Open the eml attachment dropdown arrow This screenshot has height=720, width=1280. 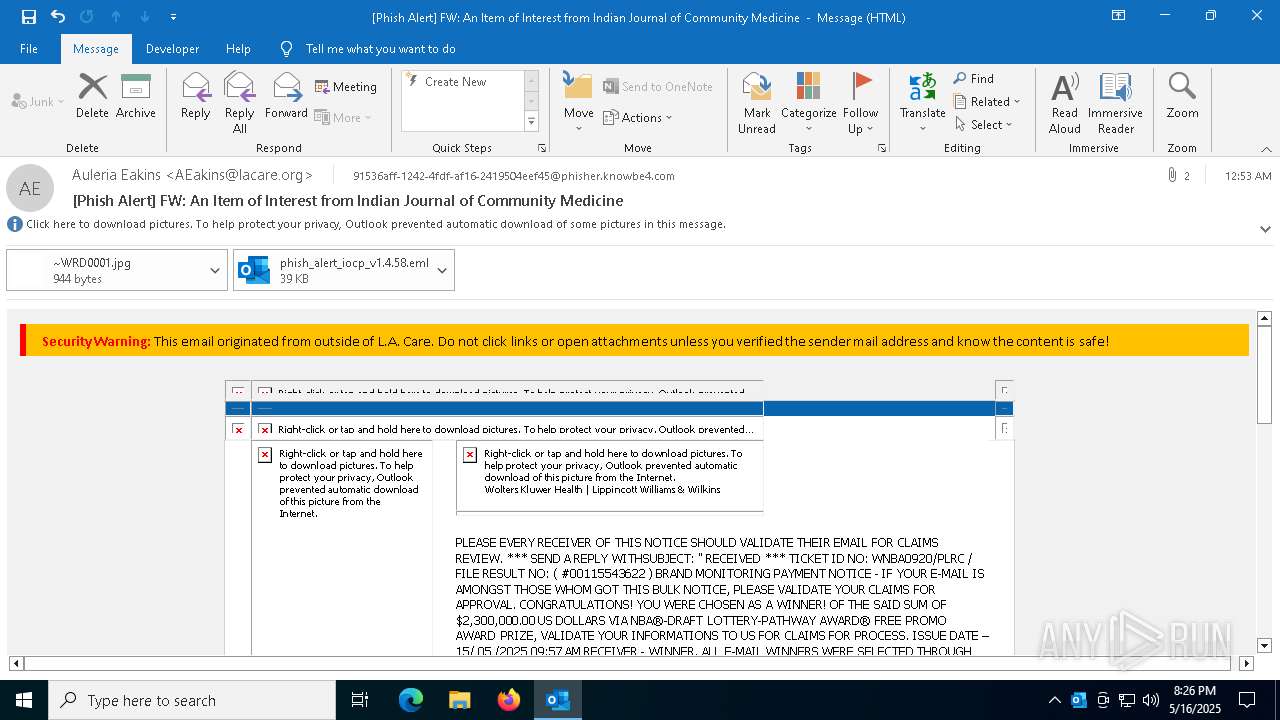[442, 270]
